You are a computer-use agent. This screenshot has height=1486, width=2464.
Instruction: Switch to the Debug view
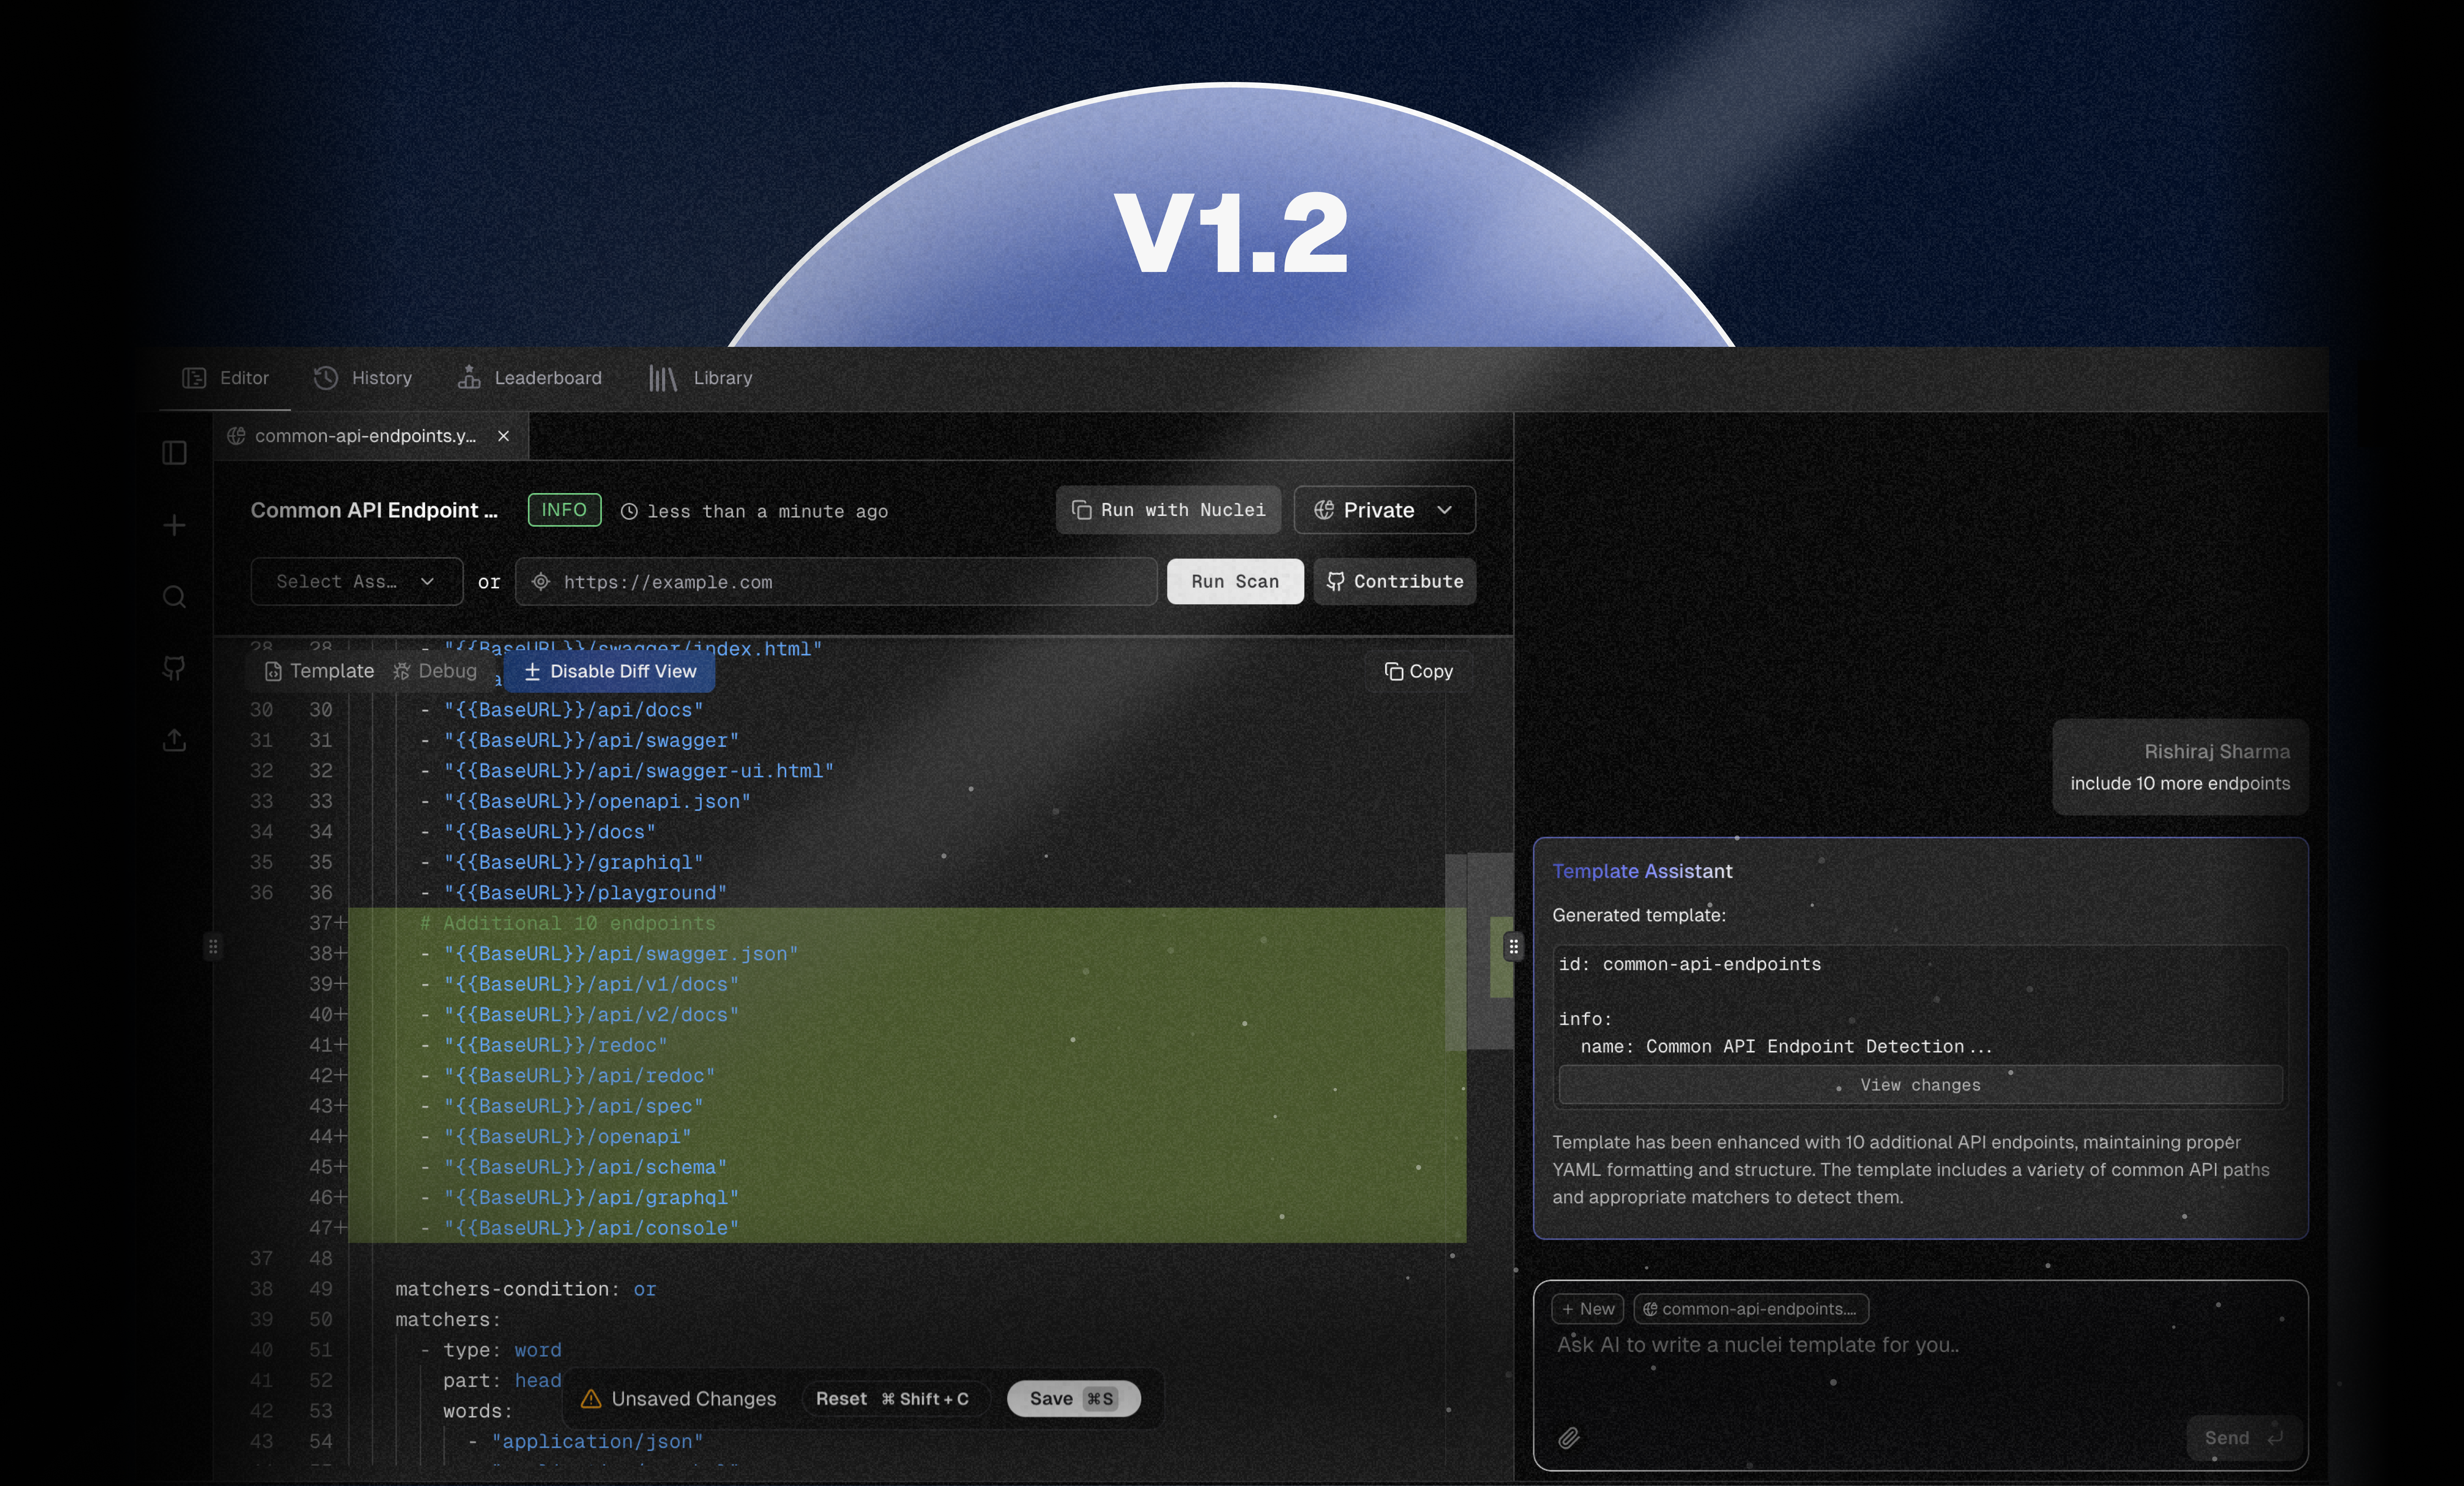pos(435,671)
